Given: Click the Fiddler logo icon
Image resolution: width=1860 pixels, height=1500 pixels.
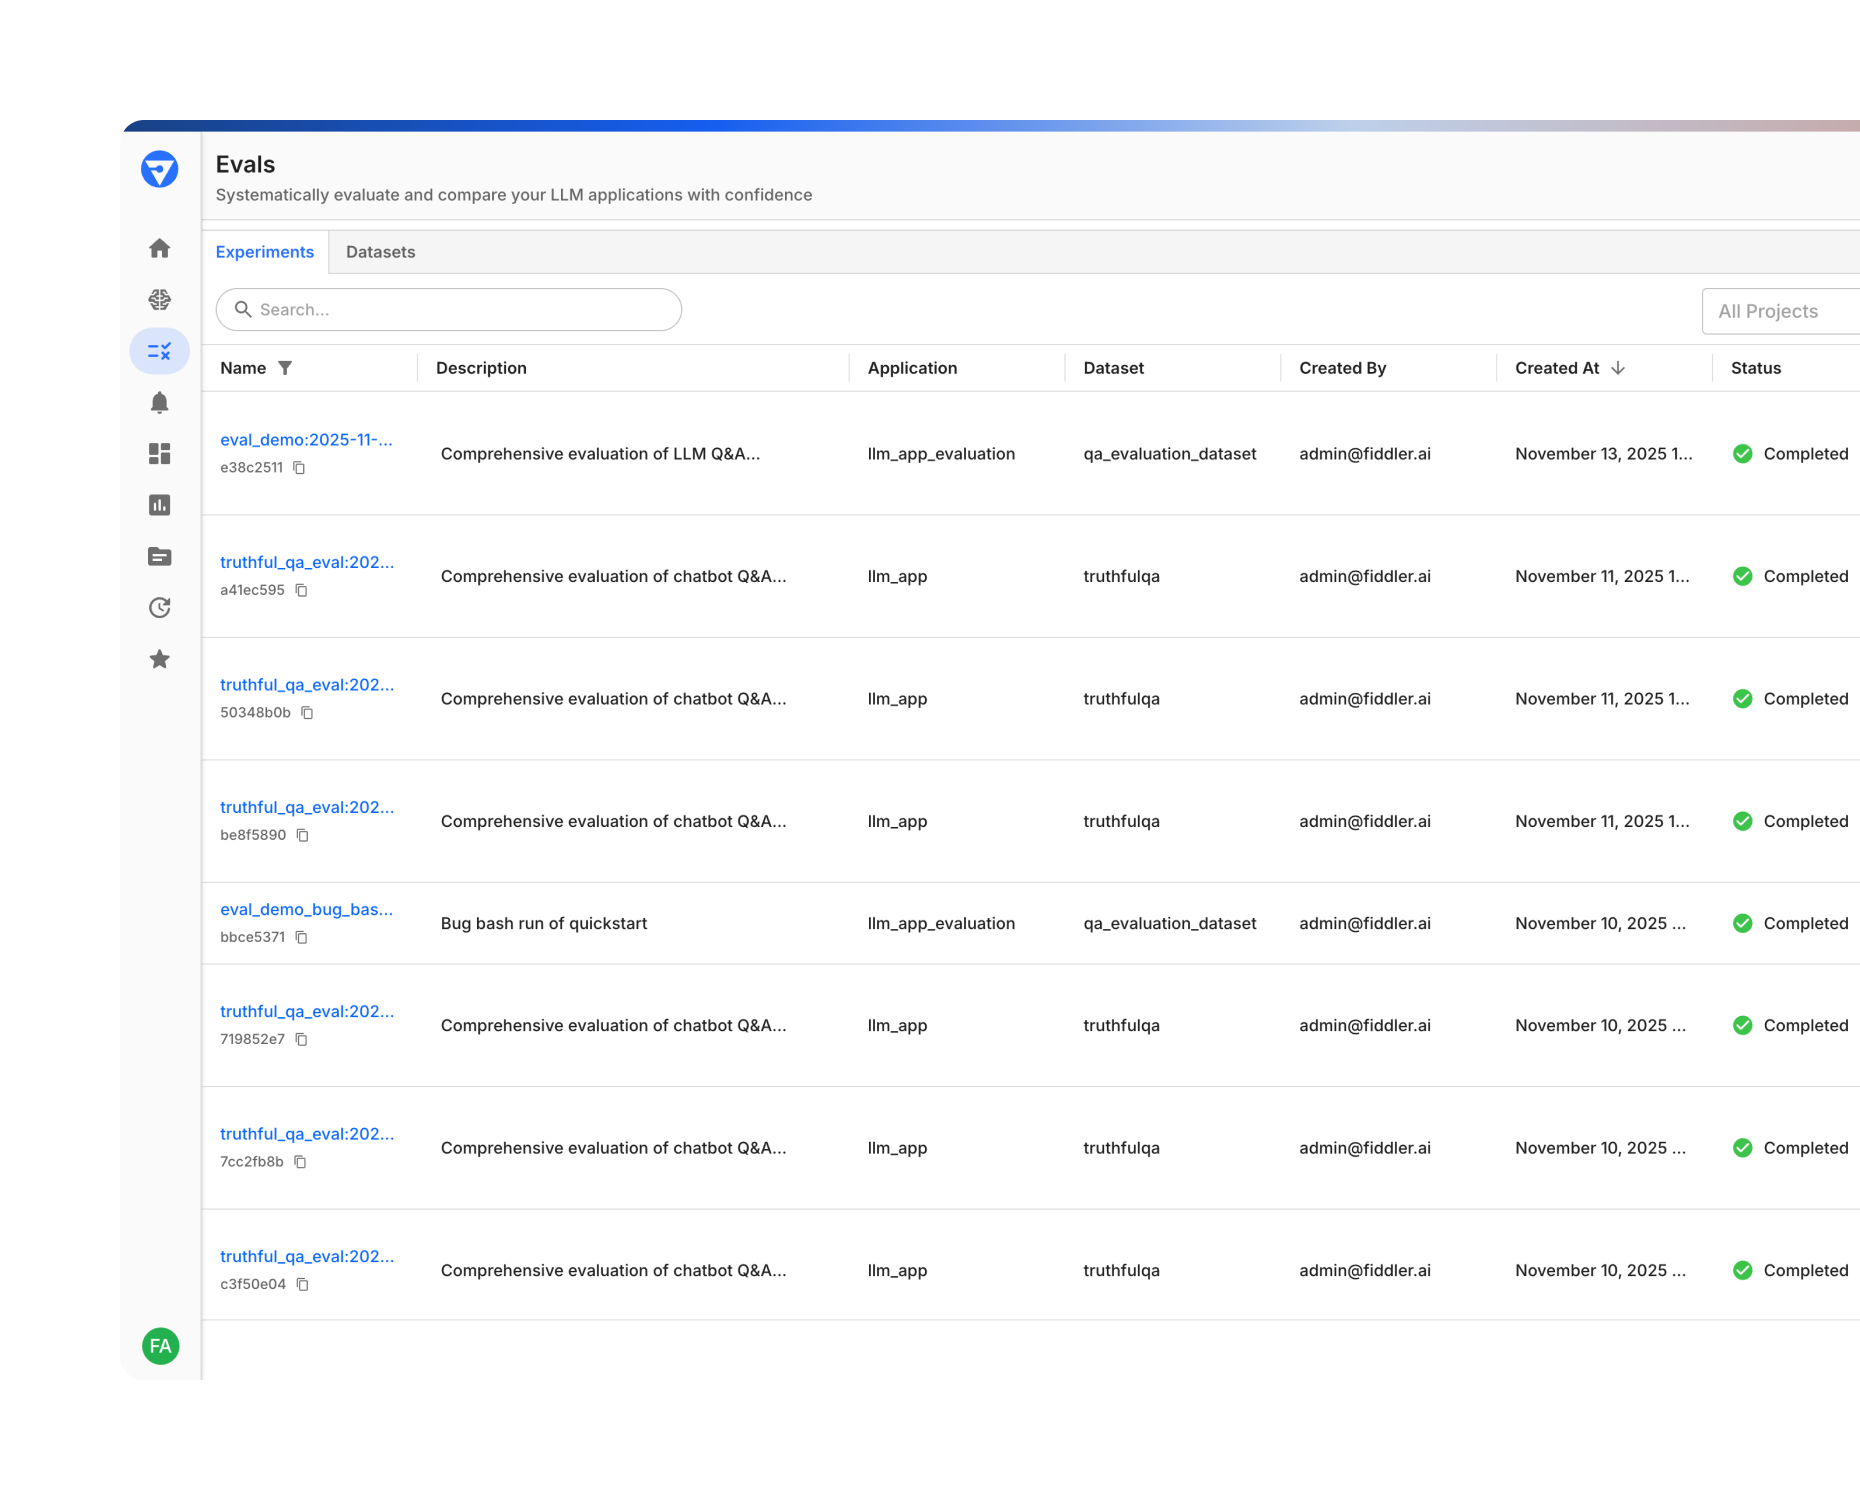Looking at the screenshot, I should (160, 169).
